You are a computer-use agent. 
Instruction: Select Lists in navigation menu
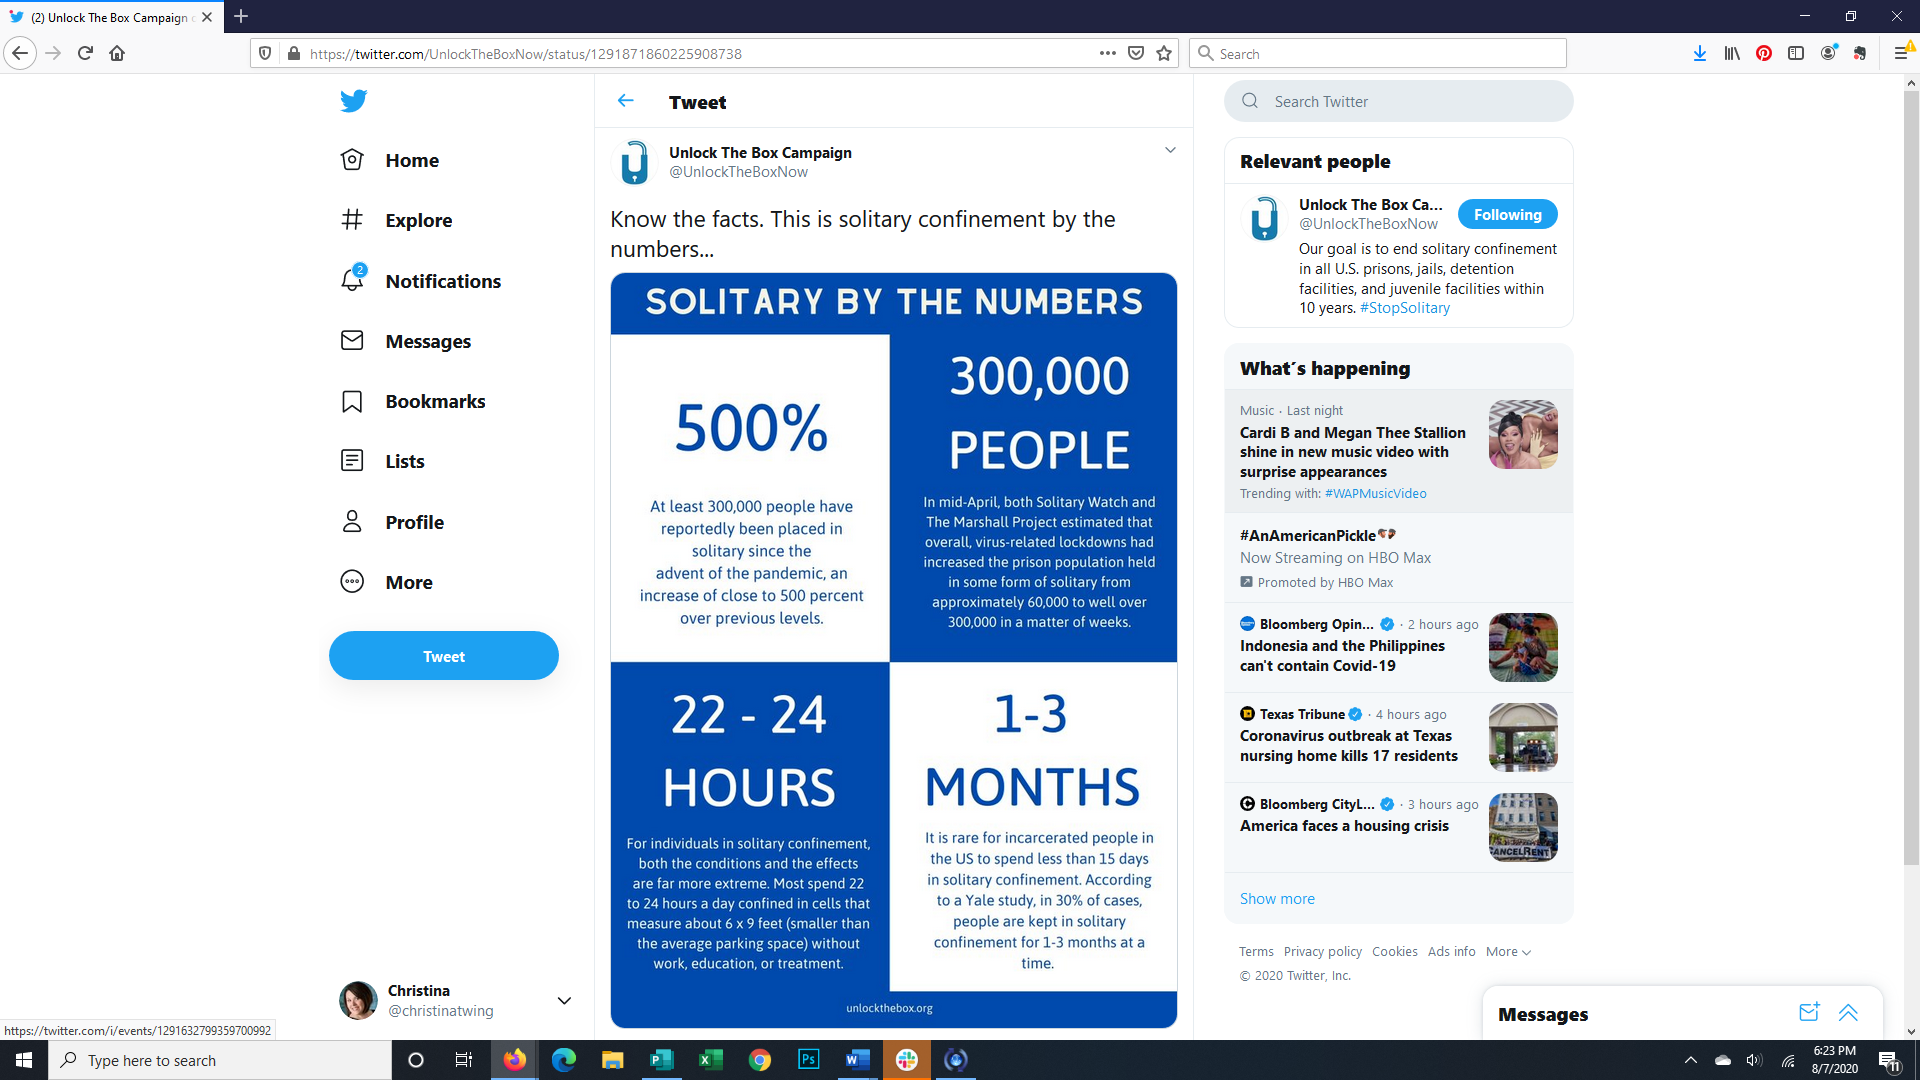click(404, 461)
